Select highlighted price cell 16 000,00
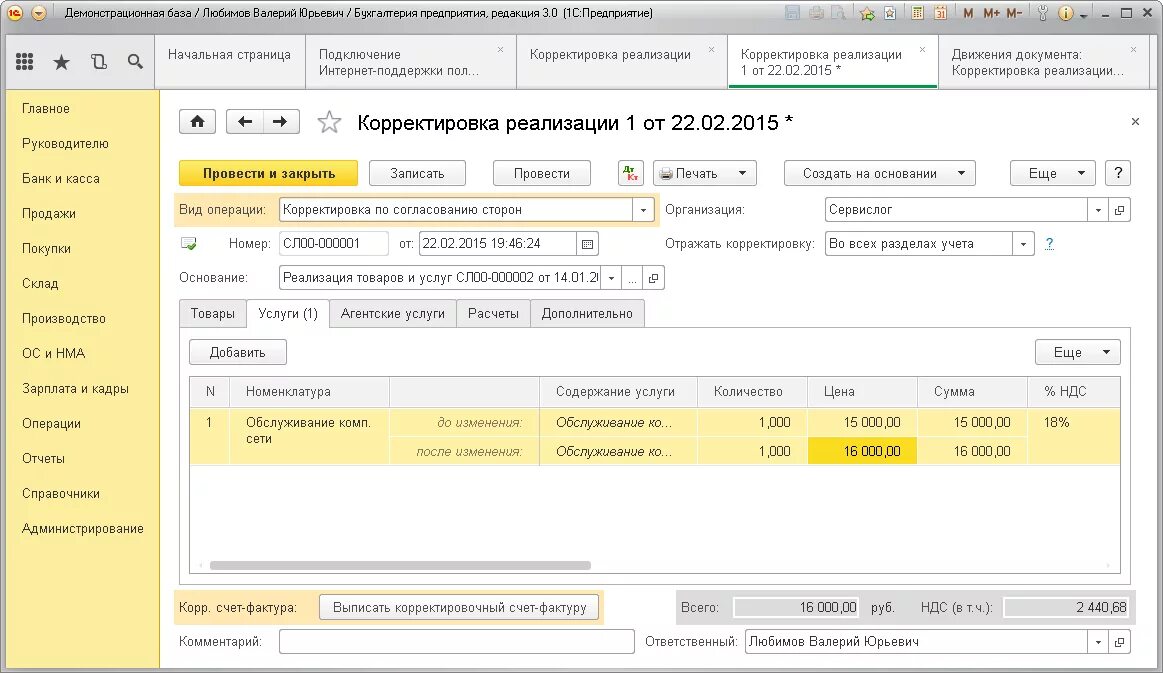The width and height of the screenshot is (1163, 673). (863, 451)
